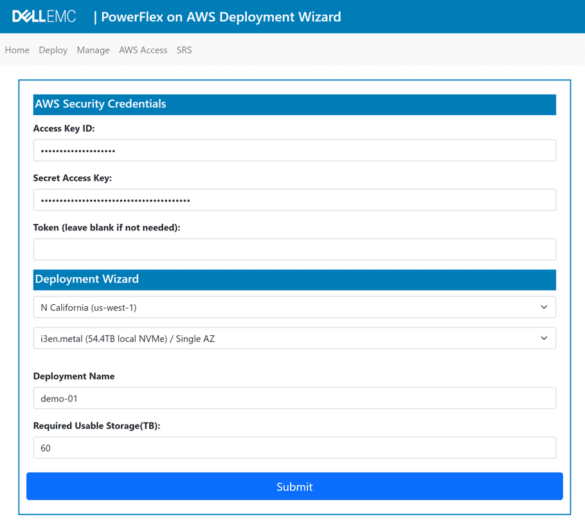This screenshot has height=530, width=585.
Task: Select the Required Usable Storage field
Action: coord(294,448)
